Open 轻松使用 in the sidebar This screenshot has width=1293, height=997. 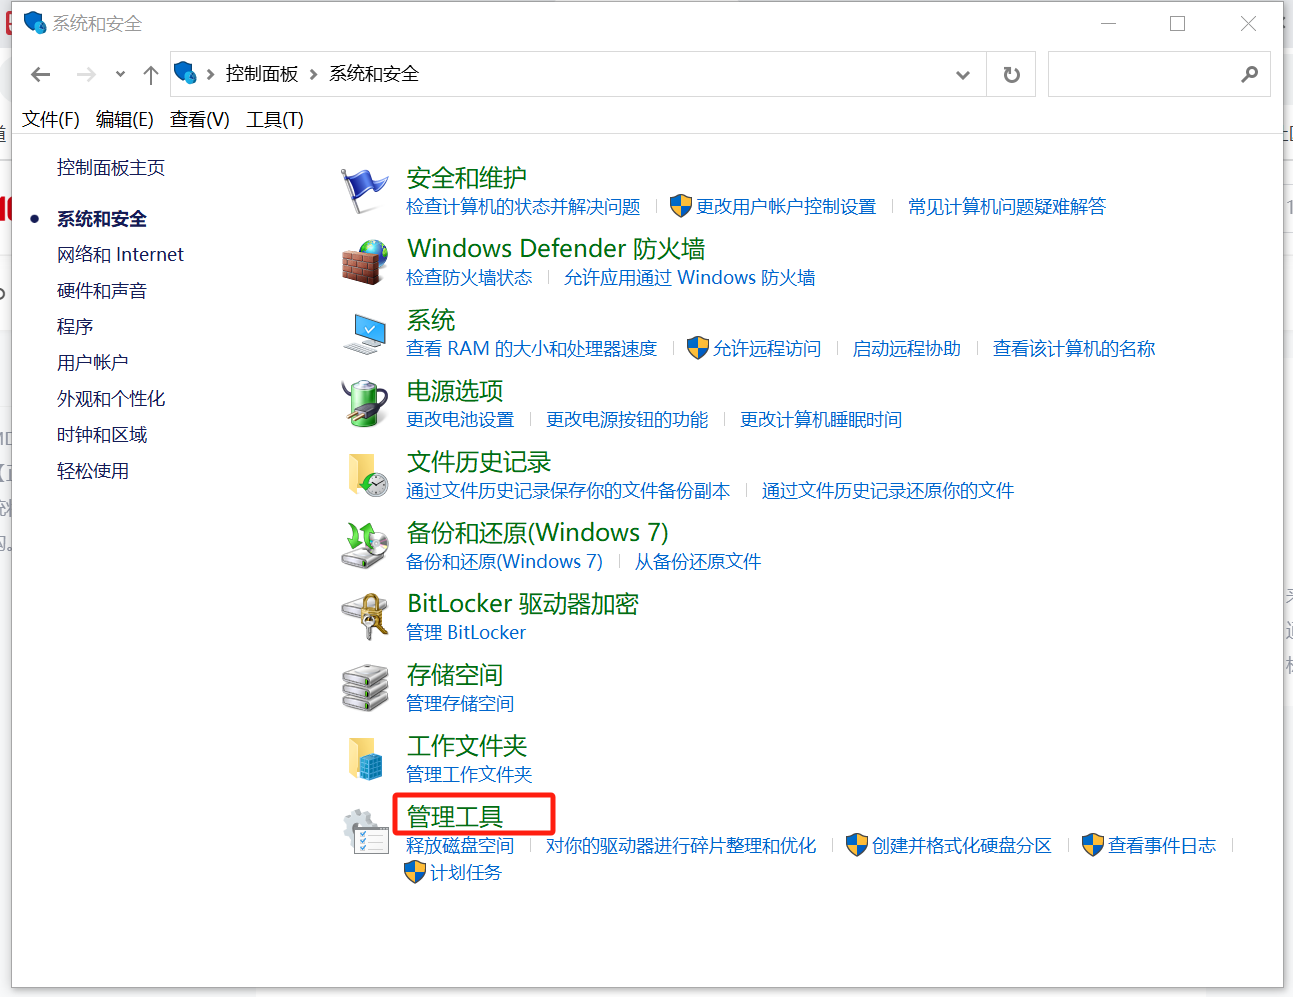click(x=93, y=471)
